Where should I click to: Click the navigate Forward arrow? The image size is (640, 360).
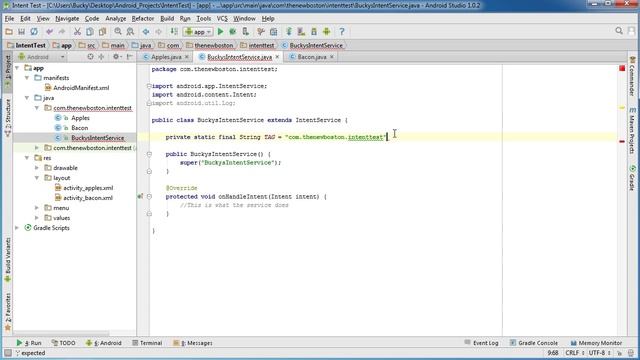click(x=158, y=31)
